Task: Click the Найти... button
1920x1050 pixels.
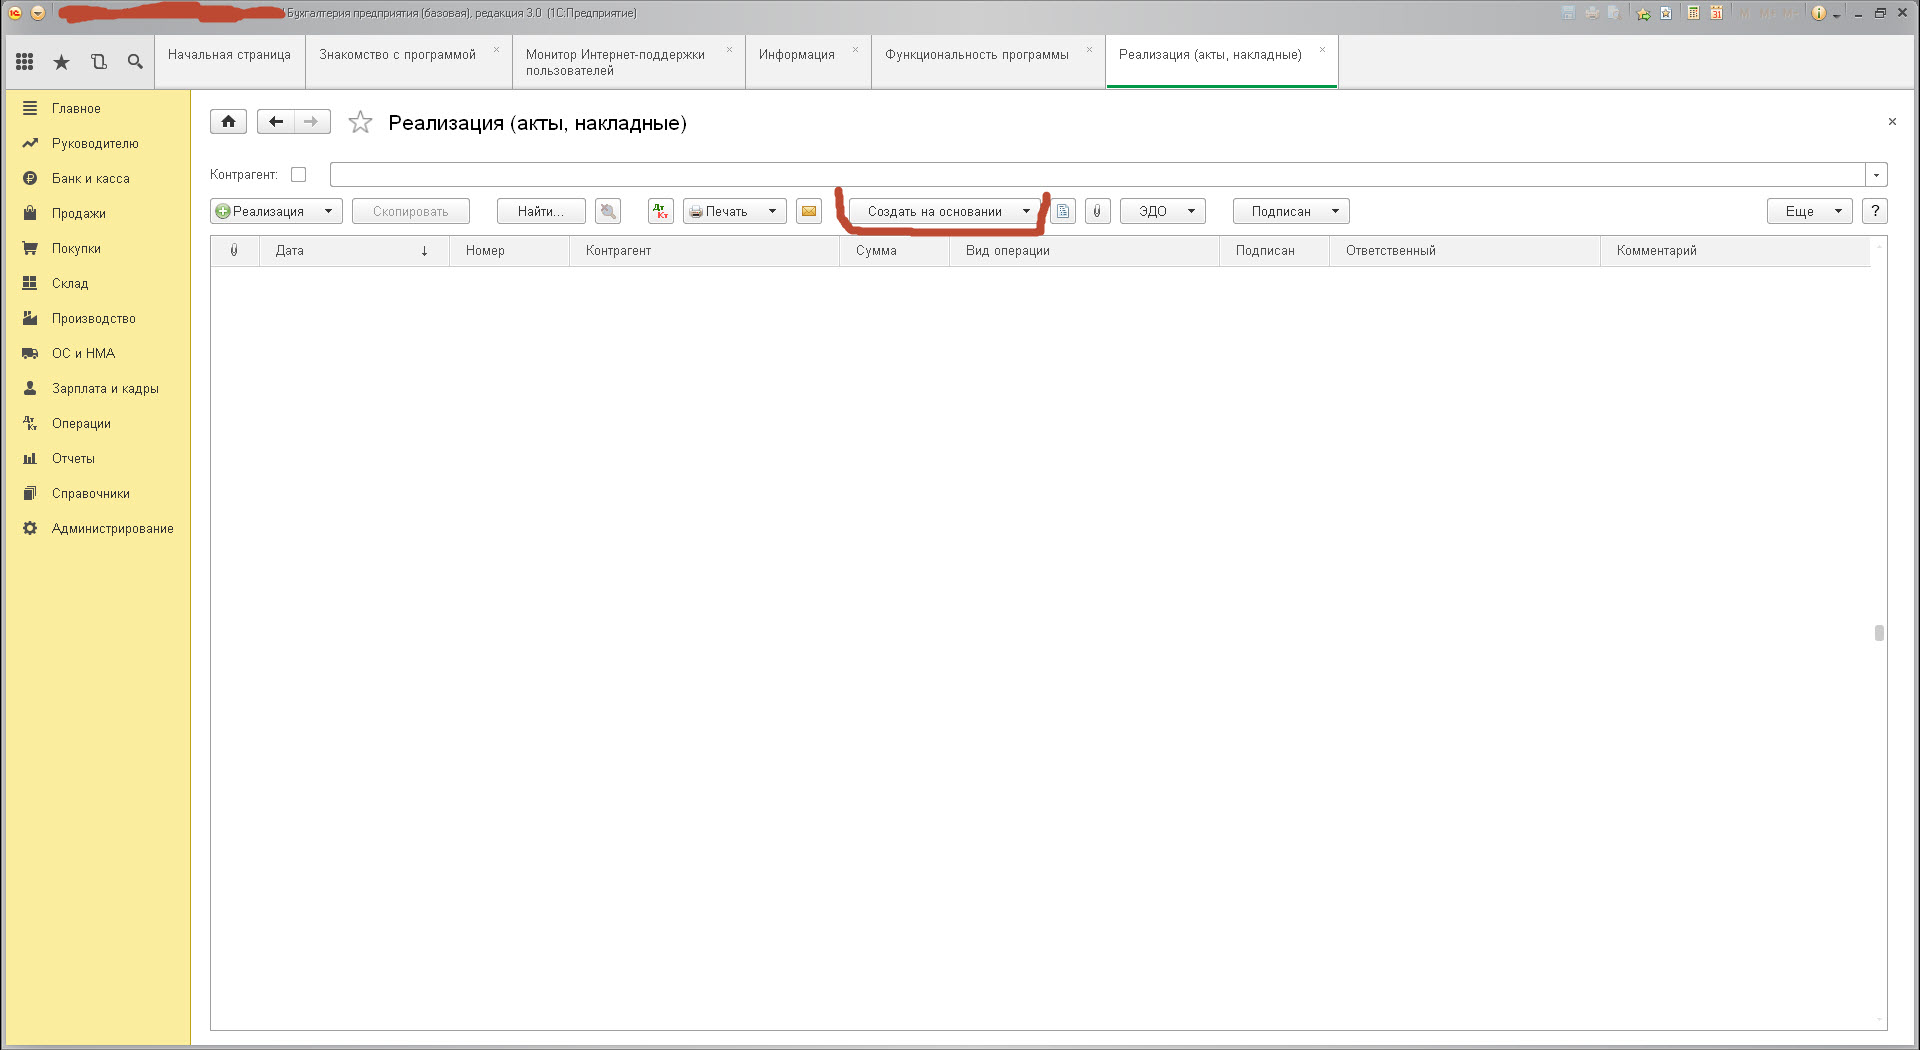Action: click(540, 211)
